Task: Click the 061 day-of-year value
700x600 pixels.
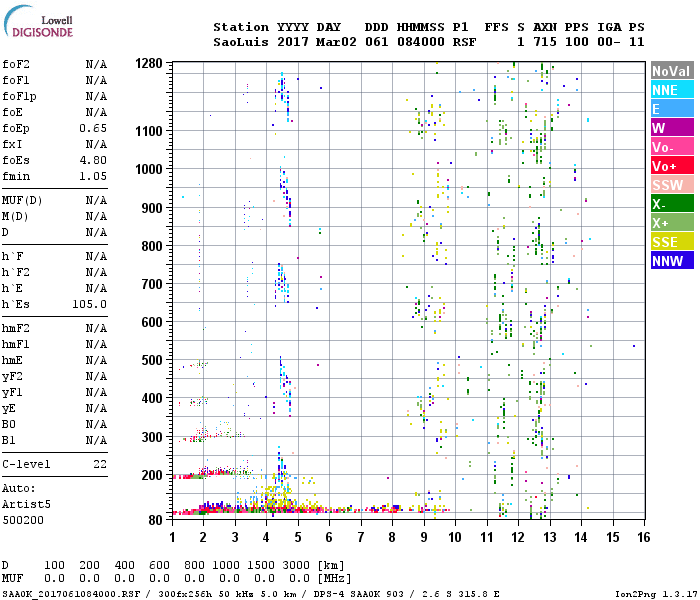Action: point(376,42)
